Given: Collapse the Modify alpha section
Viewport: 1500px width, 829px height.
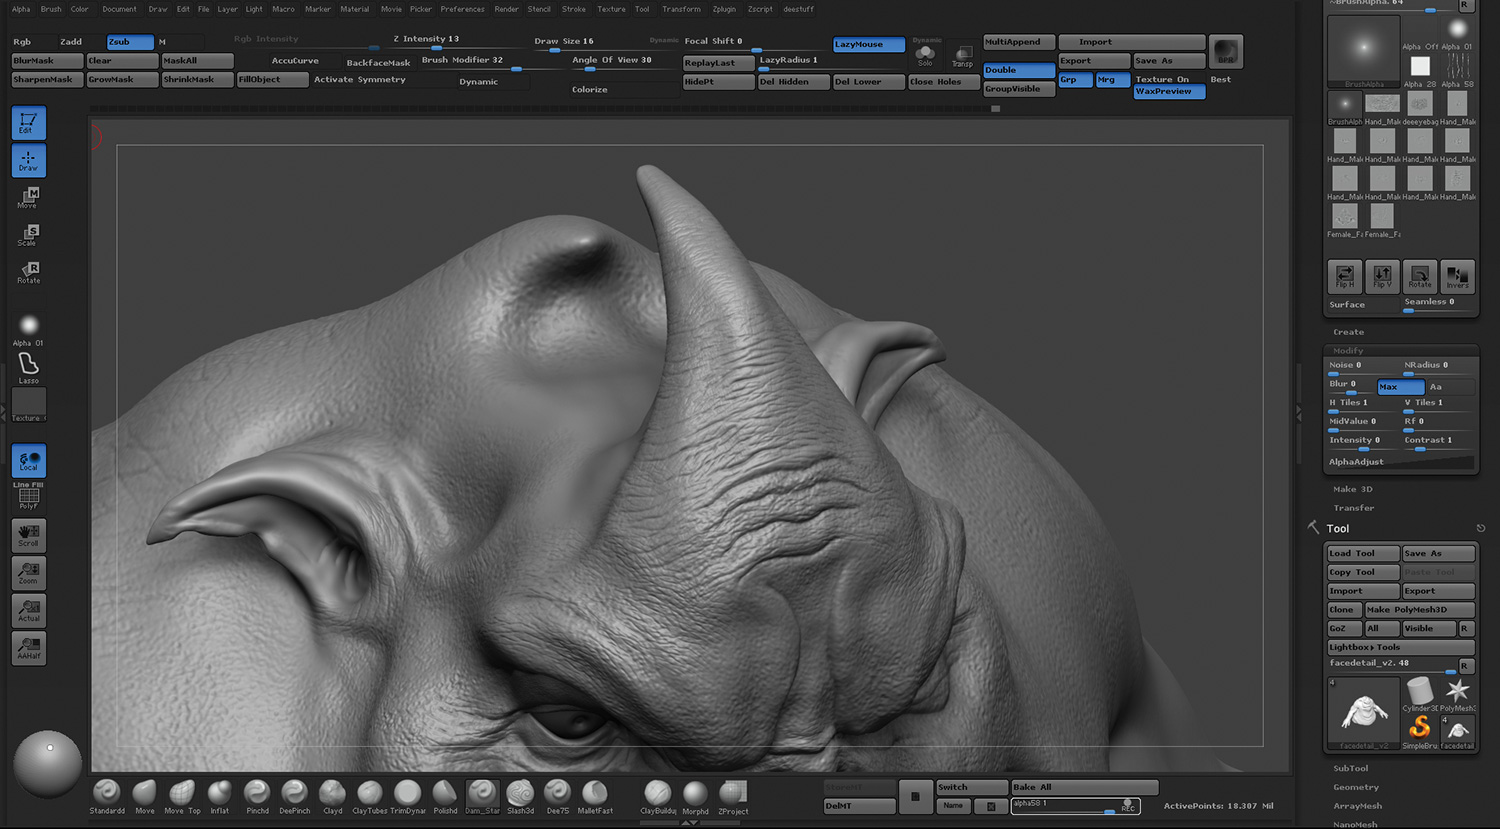Looking at the screenshot, I should 1348,350.
